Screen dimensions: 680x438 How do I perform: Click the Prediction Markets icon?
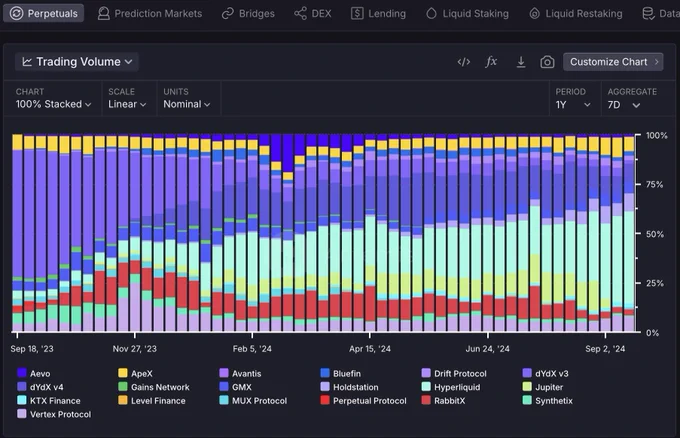(x=103, y=13)
